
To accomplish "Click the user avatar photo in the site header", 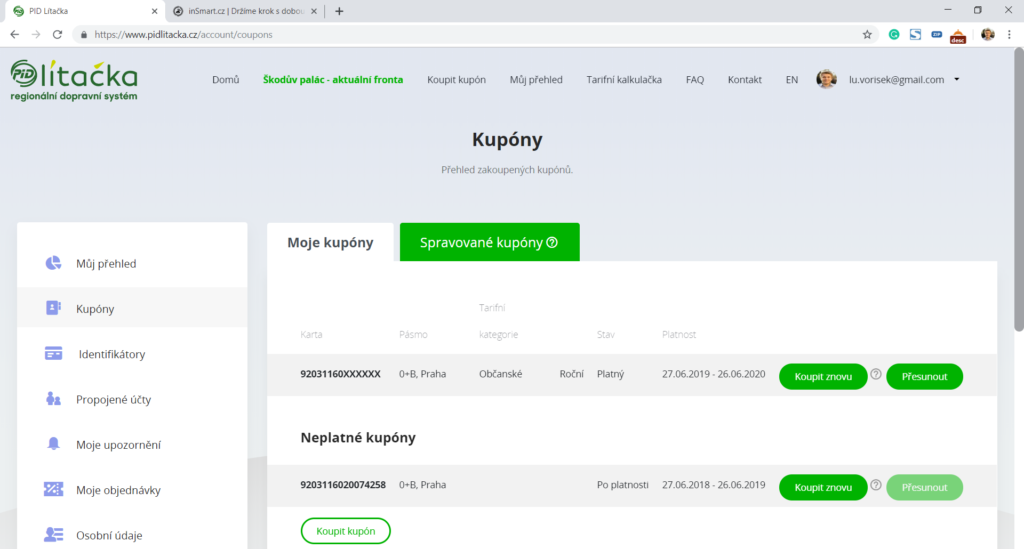I will pos(826,79).
